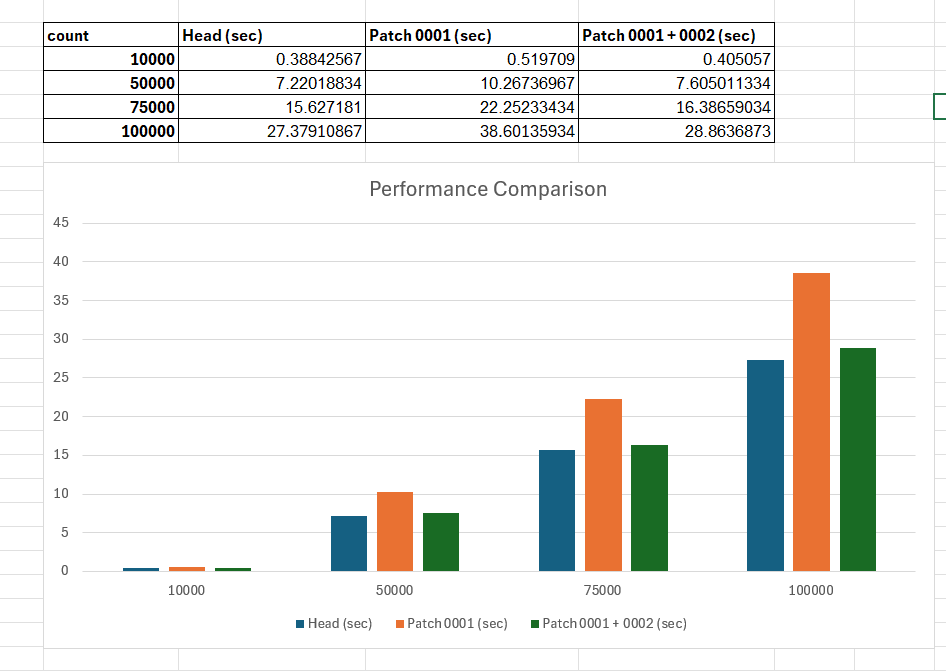This screenshot has height=671, width=946.
Task: Select the "count" header cell
Action: [x=110, y=36]
